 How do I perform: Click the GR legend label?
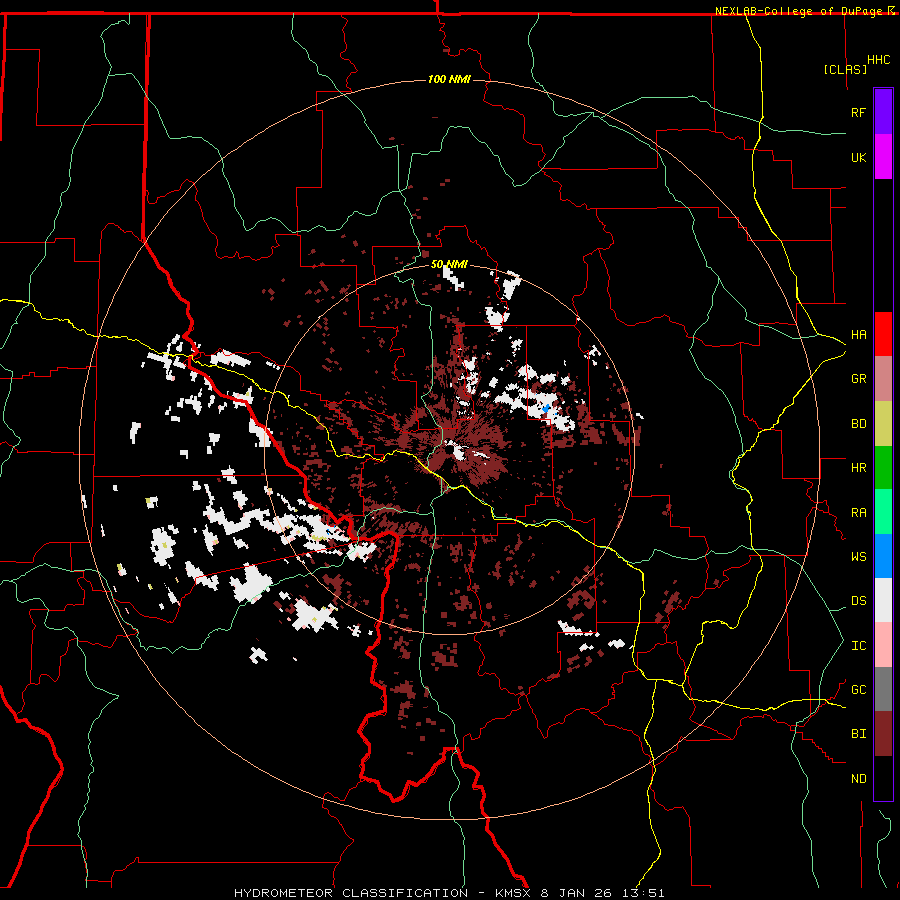tap(858, 379)
